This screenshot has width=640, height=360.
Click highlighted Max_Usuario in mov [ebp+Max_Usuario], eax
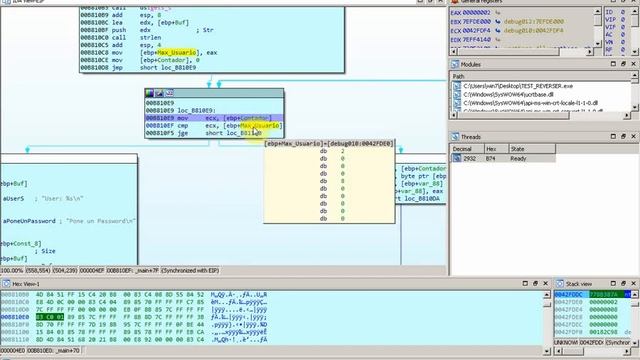(176, 53)
